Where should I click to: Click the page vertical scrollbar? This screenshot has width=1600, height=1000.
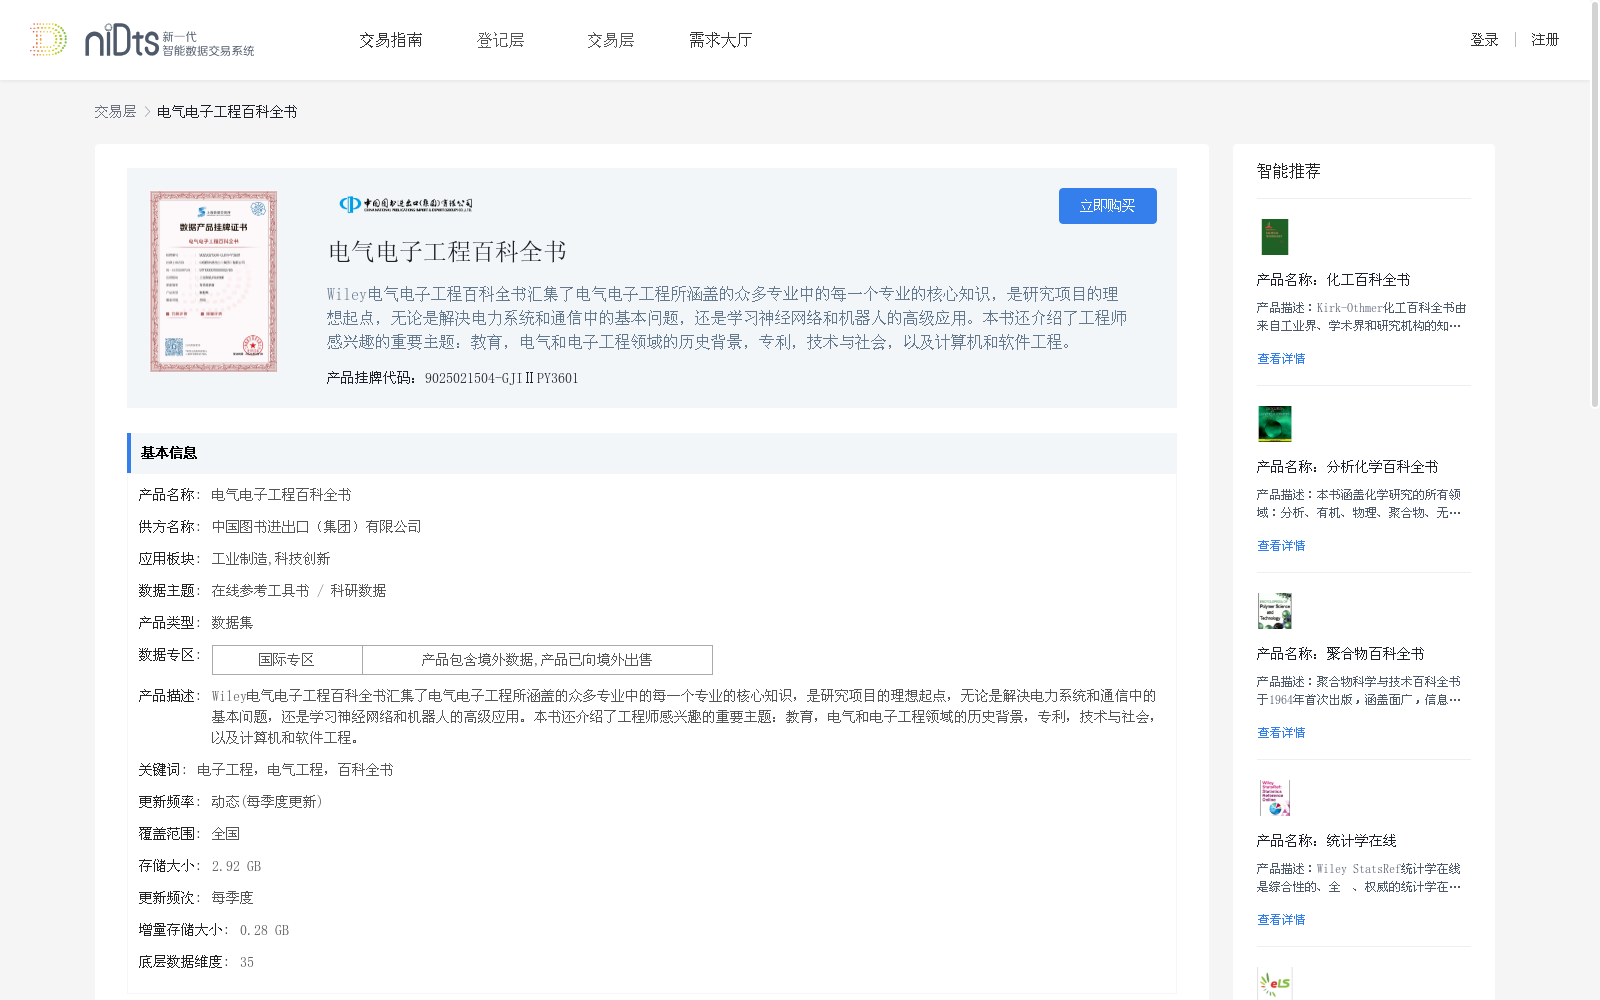pyautogui.click(x=1595, y=205)
